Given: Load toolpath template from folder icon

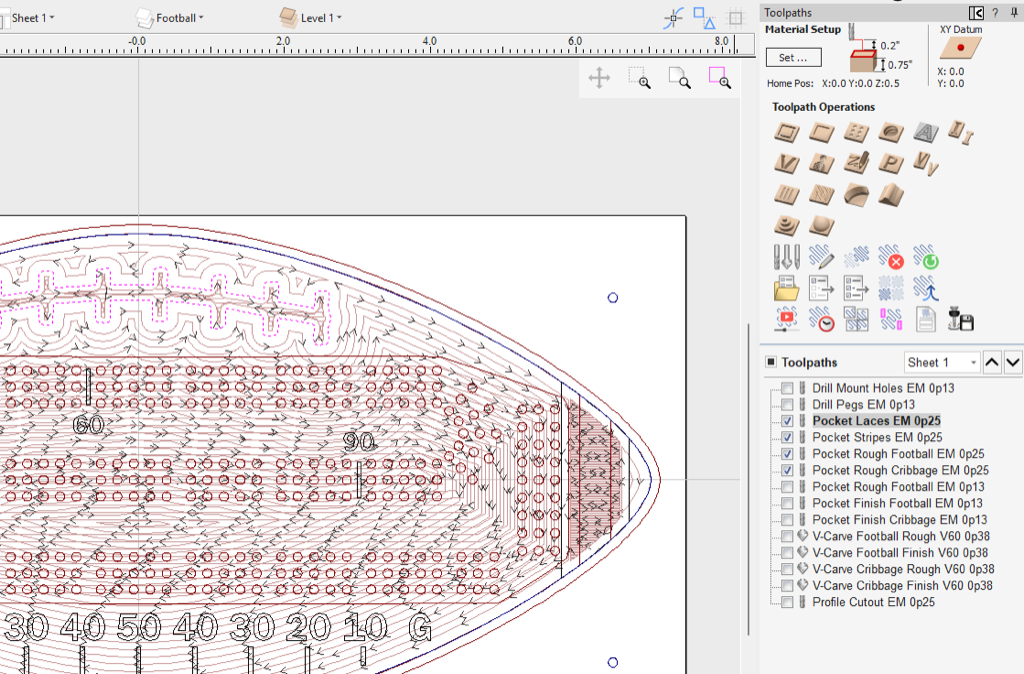Looking at the screenshot, I should point(786,288).
